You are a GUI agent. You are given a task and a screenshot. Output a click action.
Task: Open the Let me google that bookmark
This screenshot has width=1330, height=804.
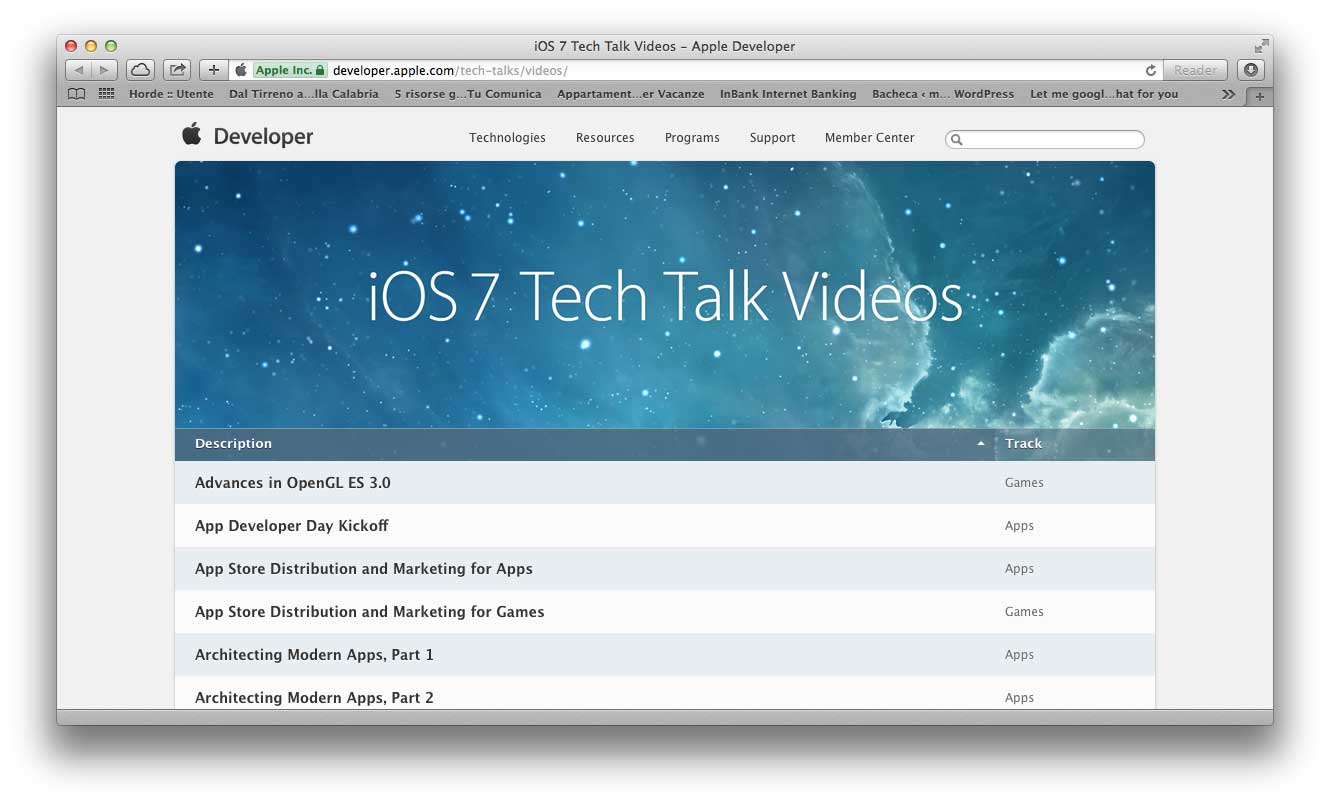pyautogui.click(x=1104, y=94)
